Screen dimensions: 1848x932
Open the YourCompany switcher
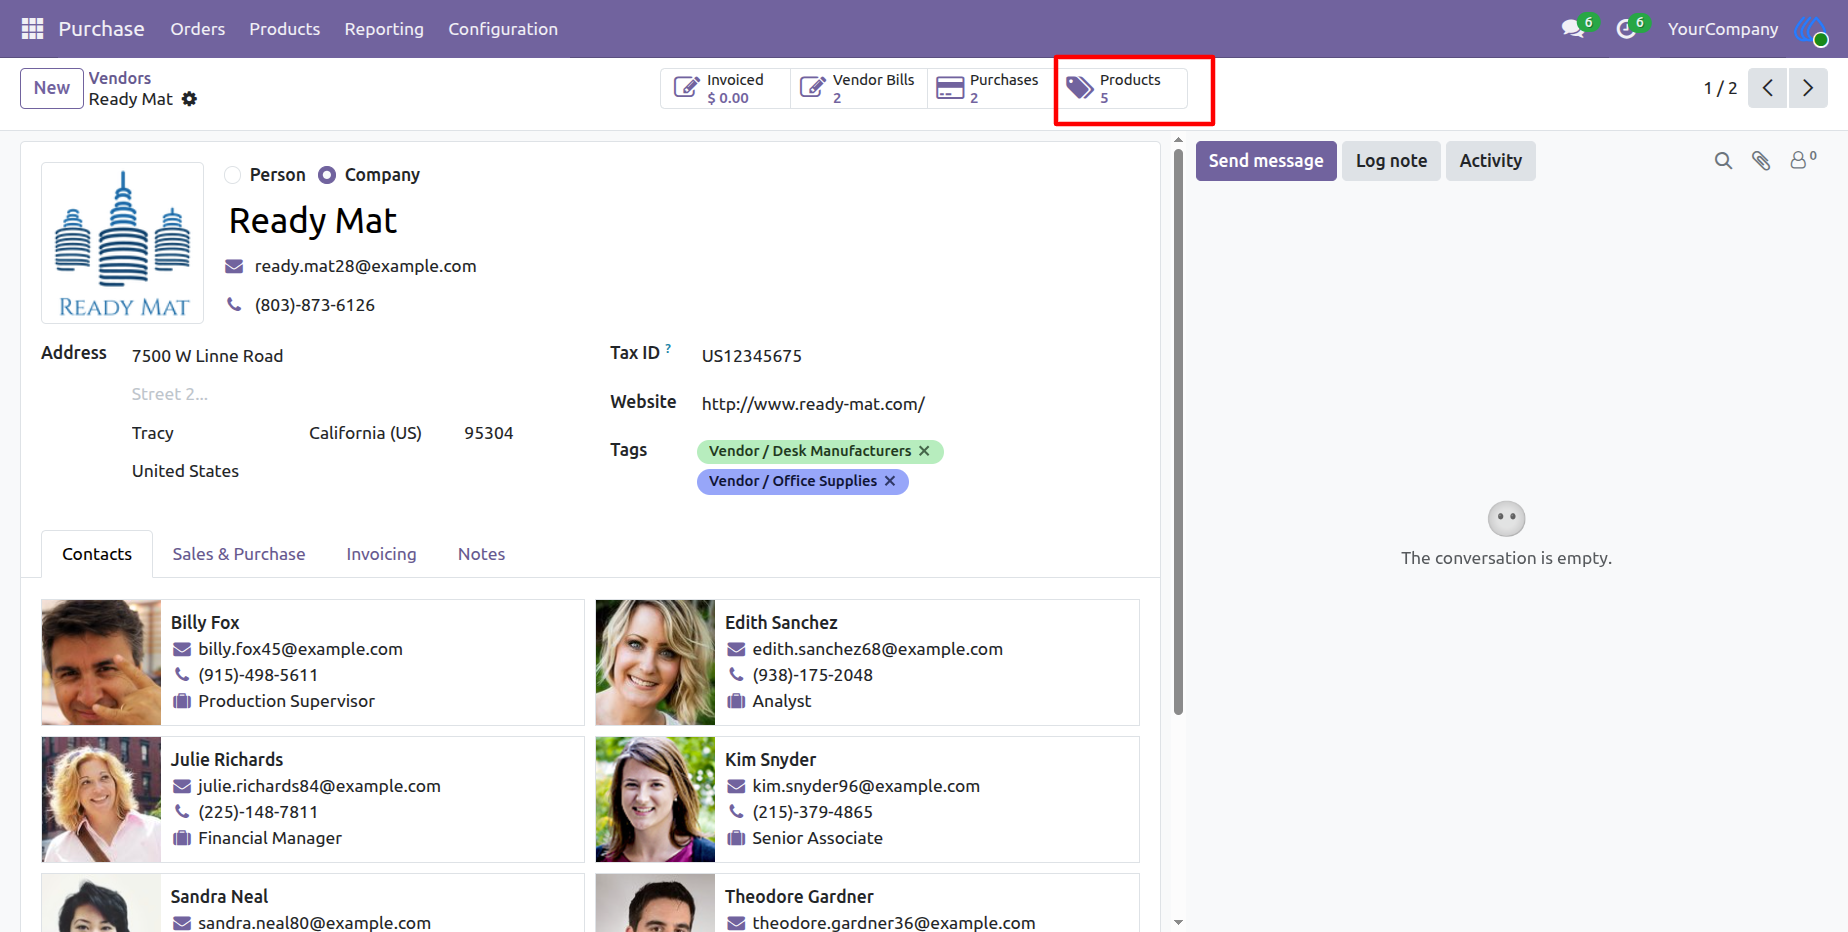pos(1723,29)
